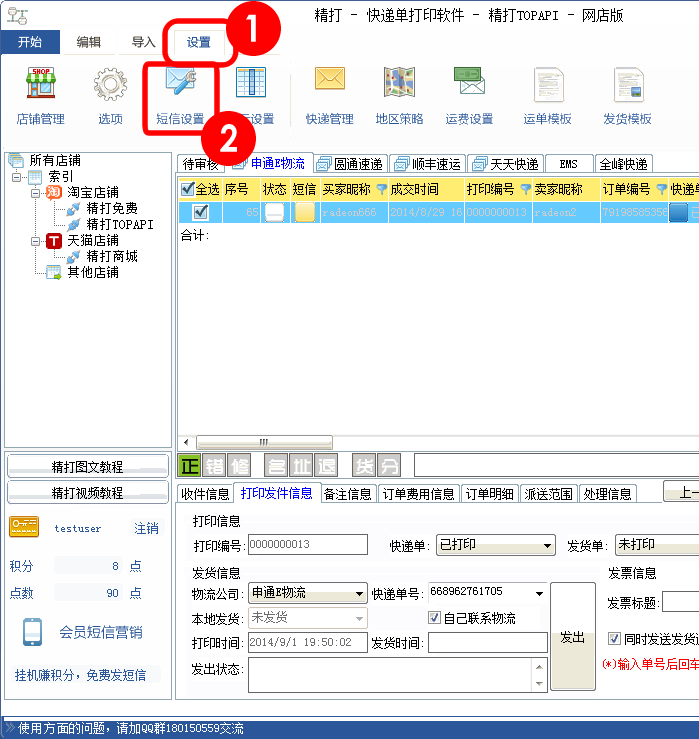
Task: Open the 收件信息 detail tab
Action: tap(205, 494)
